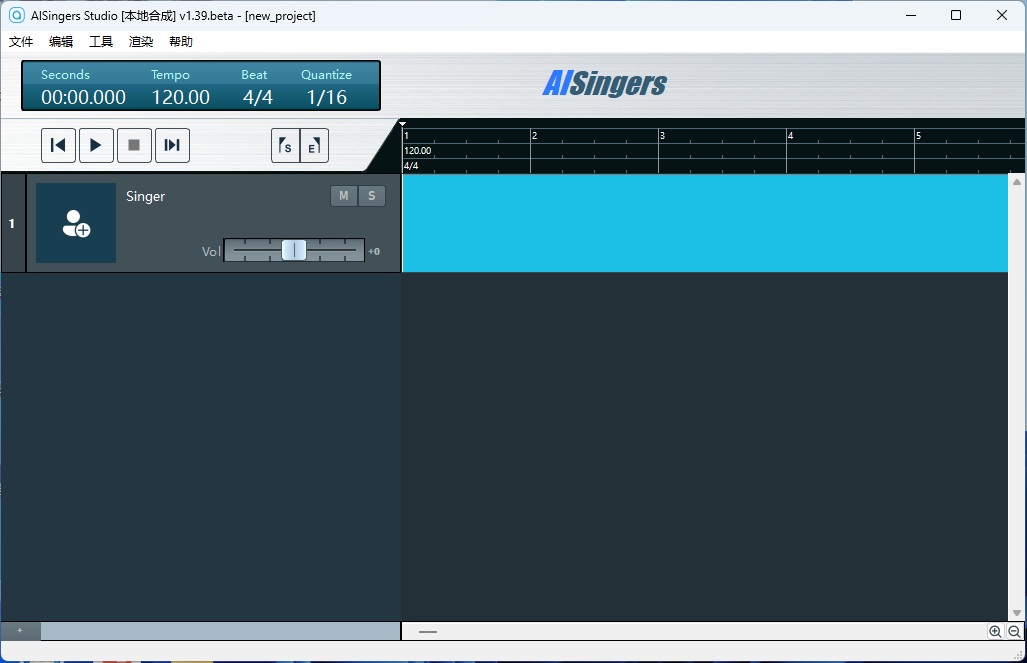Screen dimensions: 1027x663
Task: Open the 渲染 menu
Action: pyautogui.click(x=141, y=42)
